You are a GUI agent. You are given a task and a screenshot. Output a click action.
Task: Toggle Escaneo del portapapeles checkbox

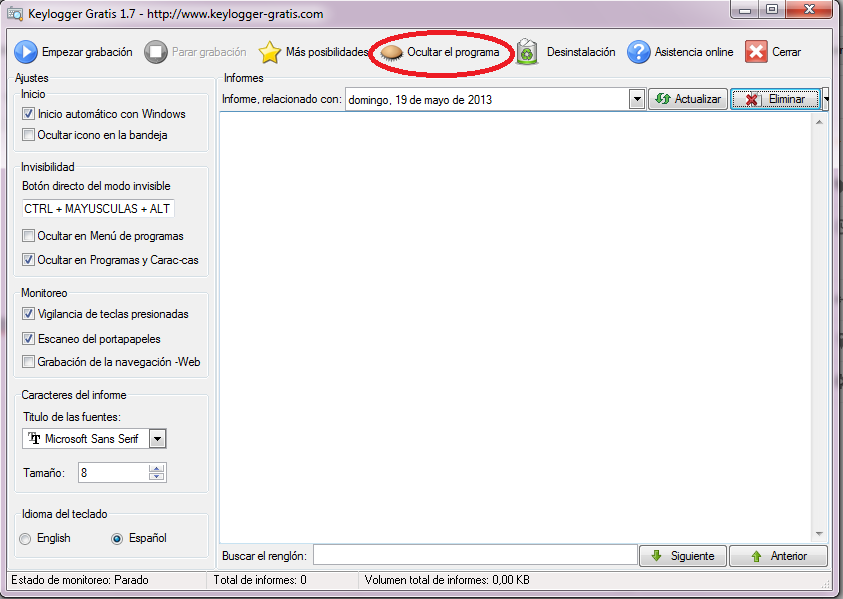click(x=28, y=339)
